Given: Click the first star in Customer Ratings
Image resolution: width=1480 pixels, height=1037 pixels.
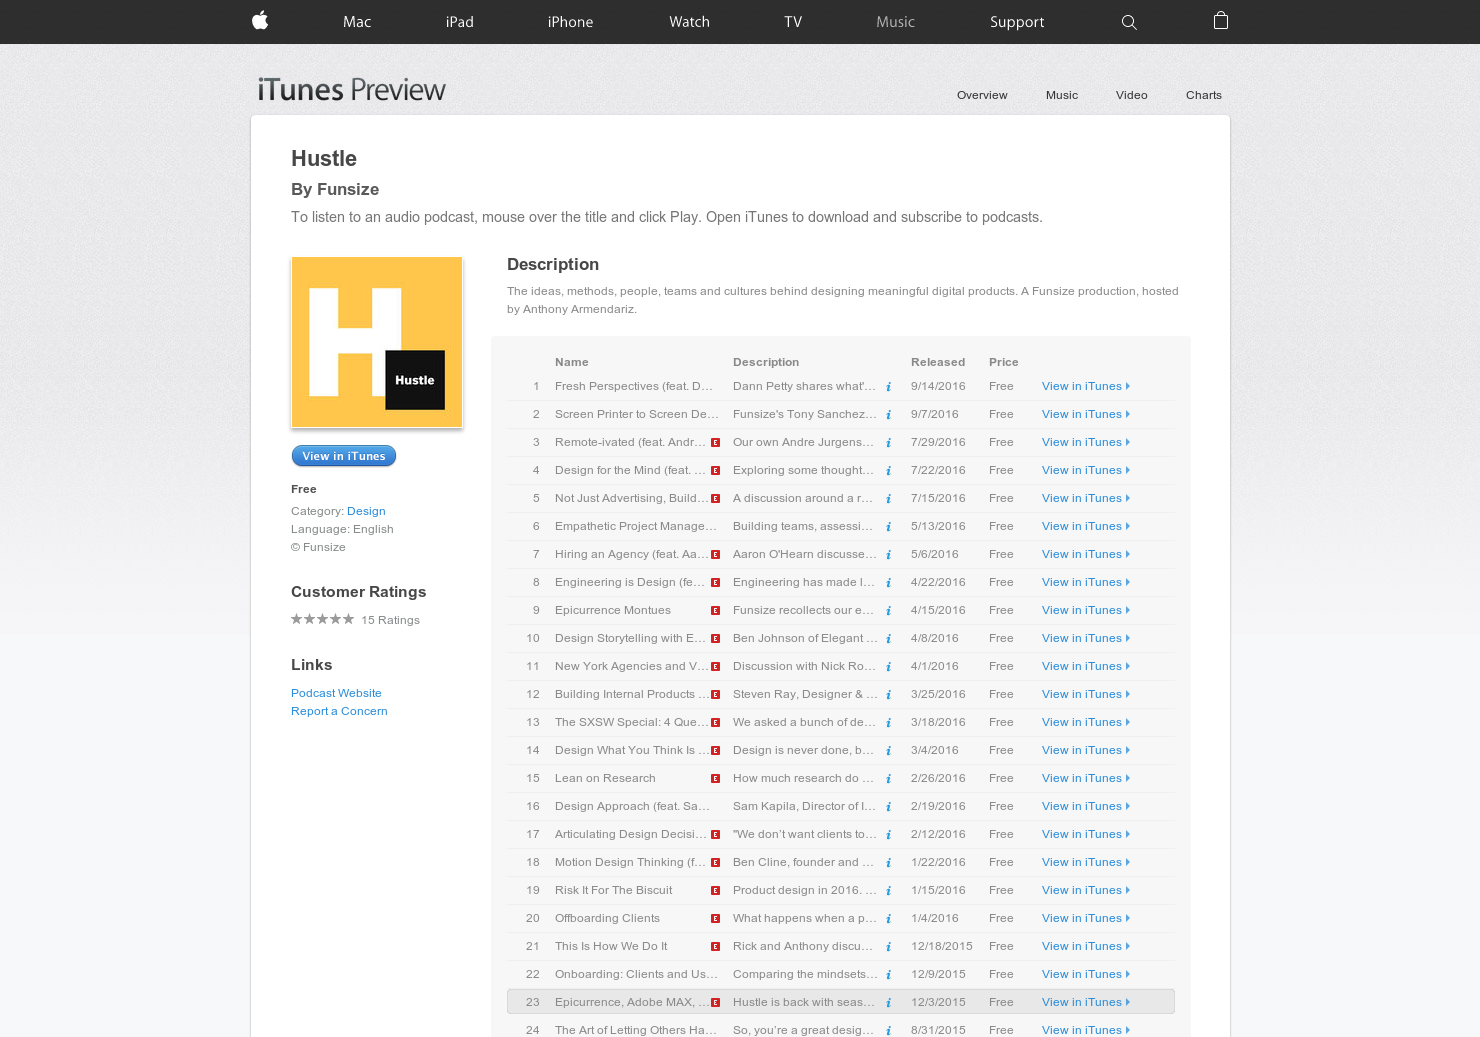Looking at the screenshot, I should coord(296,619).
